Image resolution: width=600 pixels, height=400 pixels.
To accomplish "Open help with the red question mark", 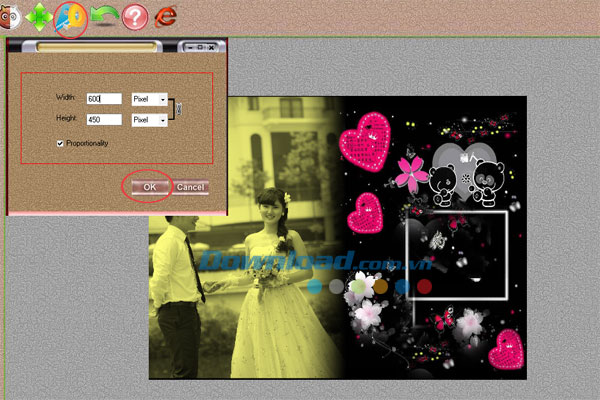I will coord(135,16).
